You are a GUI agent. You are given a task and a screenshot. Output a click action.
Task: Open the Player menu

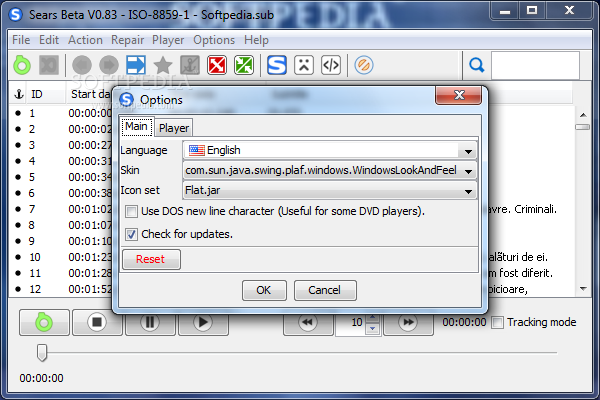[x=168, y=40]
